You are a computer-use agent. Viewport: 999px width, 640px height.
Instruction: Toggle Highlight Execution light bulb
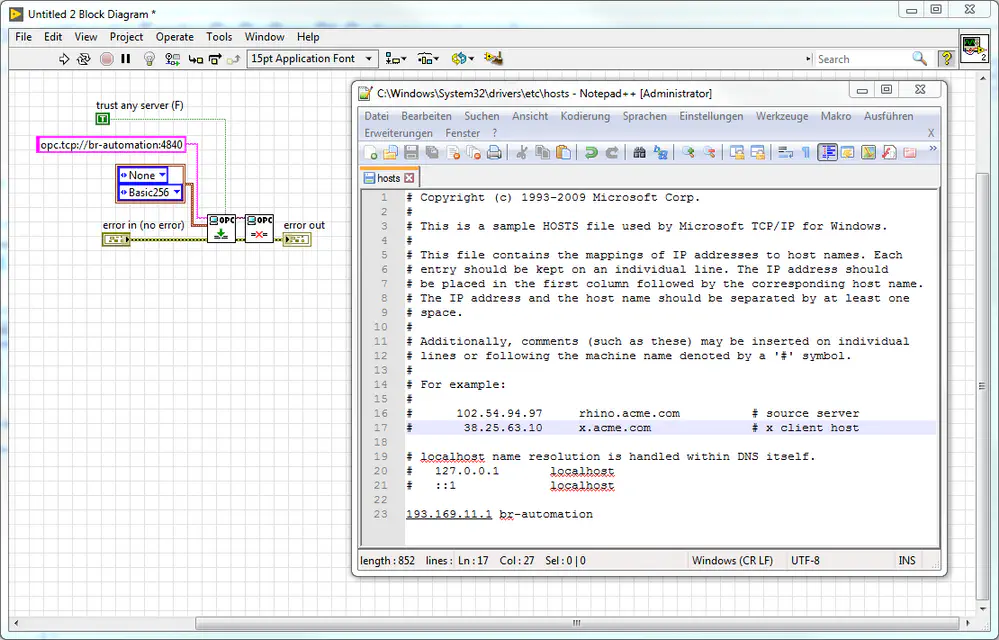149,59
